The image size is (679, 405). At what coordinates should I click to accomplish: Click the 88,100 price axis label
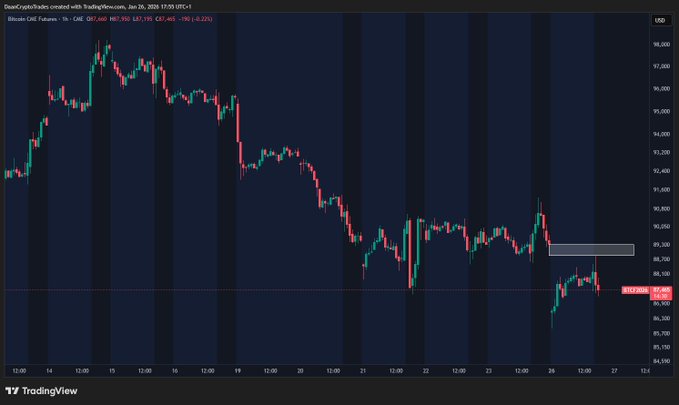coord(661,274)
